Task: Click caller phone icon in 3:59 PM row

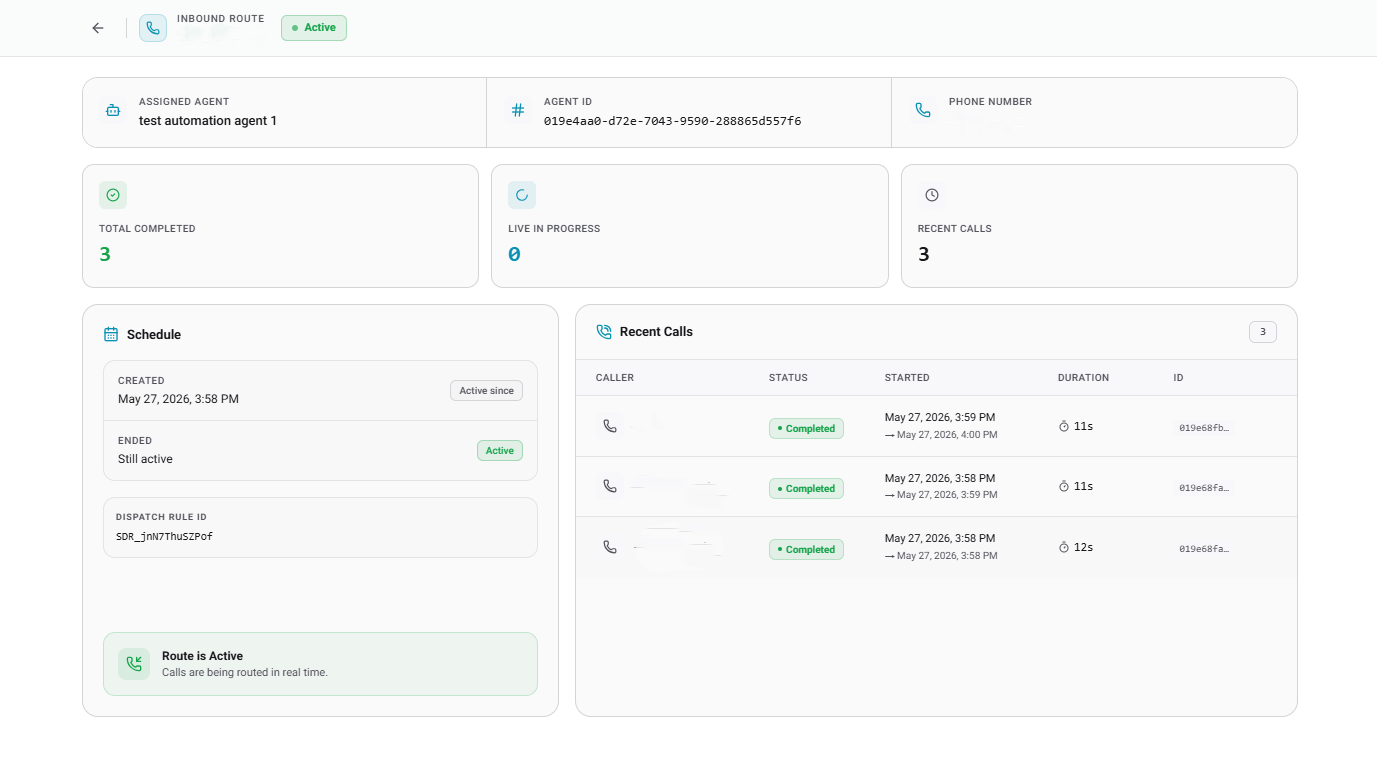Action: (610, 426)
